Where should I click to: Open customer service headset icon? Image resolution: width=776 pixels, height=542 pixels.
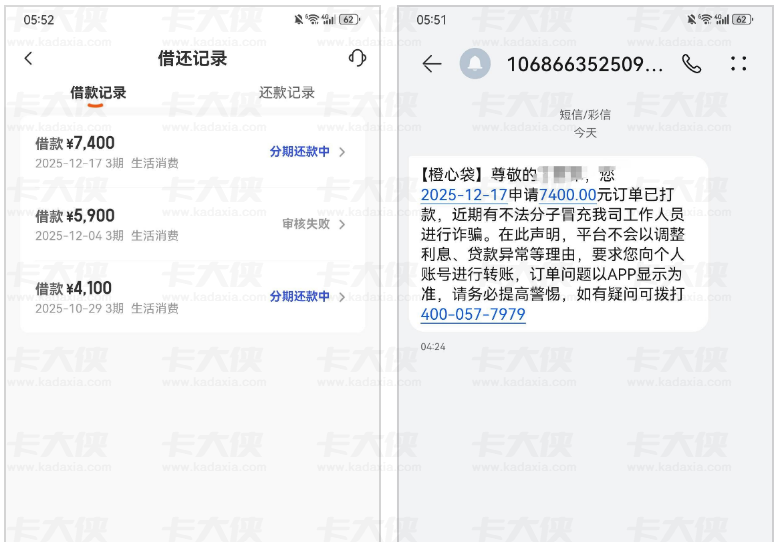(357, 58)
